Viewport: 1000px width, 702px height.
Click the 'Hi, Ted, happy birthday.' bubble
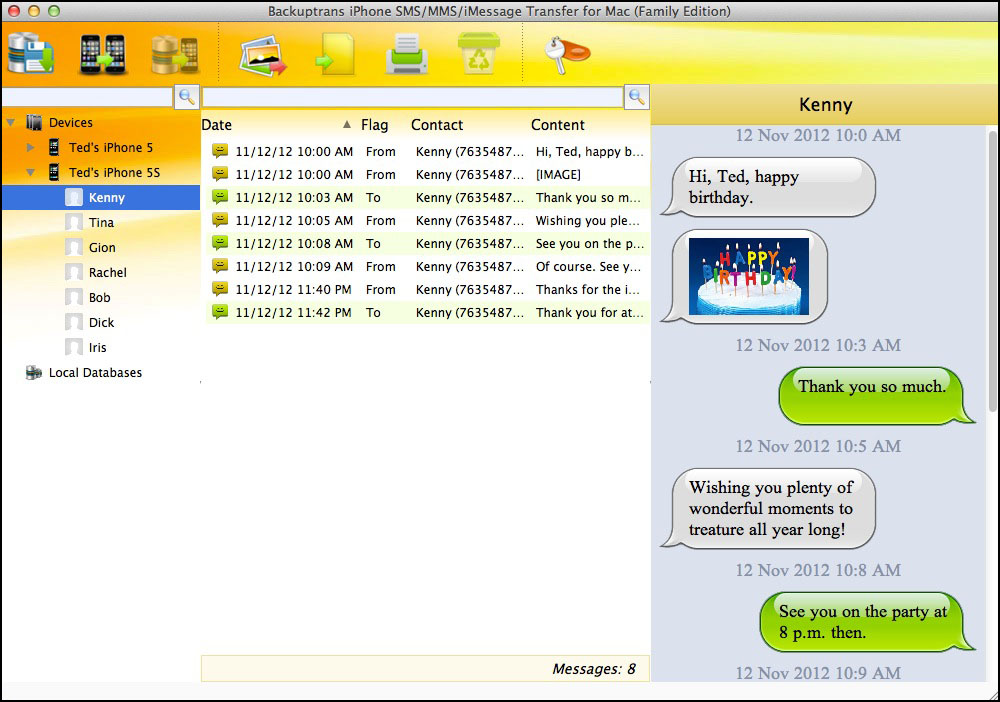(768, 187)
